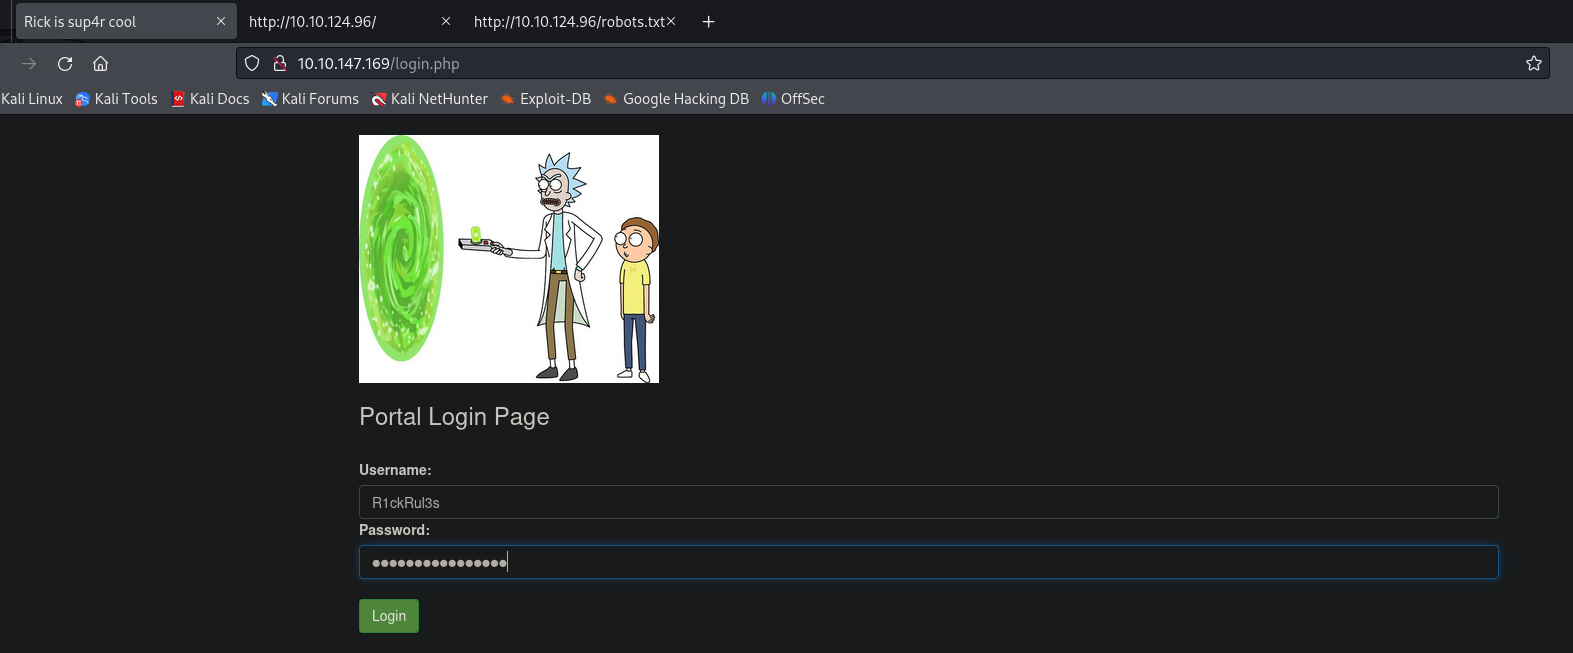This screenshot has height=653, width=1573.
Task: Focus the Username input field
Action: 928,502
